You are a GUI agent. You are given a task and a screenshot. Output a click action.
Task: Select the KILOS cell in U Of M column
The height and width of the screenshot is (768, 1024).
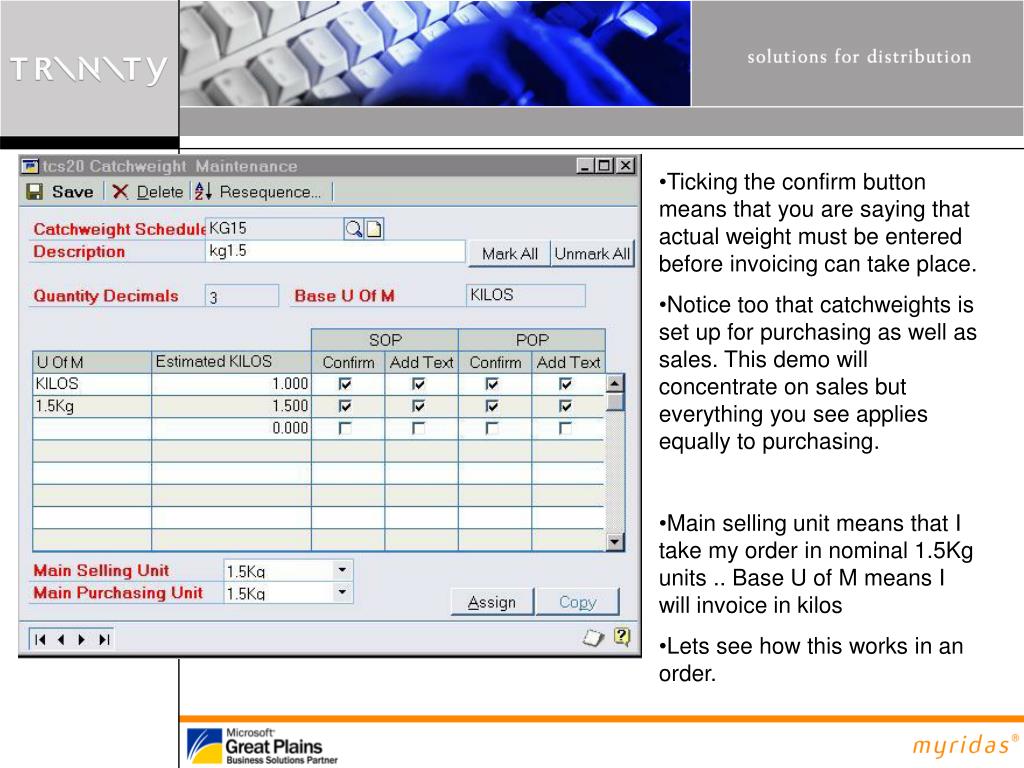coord(92,384)
